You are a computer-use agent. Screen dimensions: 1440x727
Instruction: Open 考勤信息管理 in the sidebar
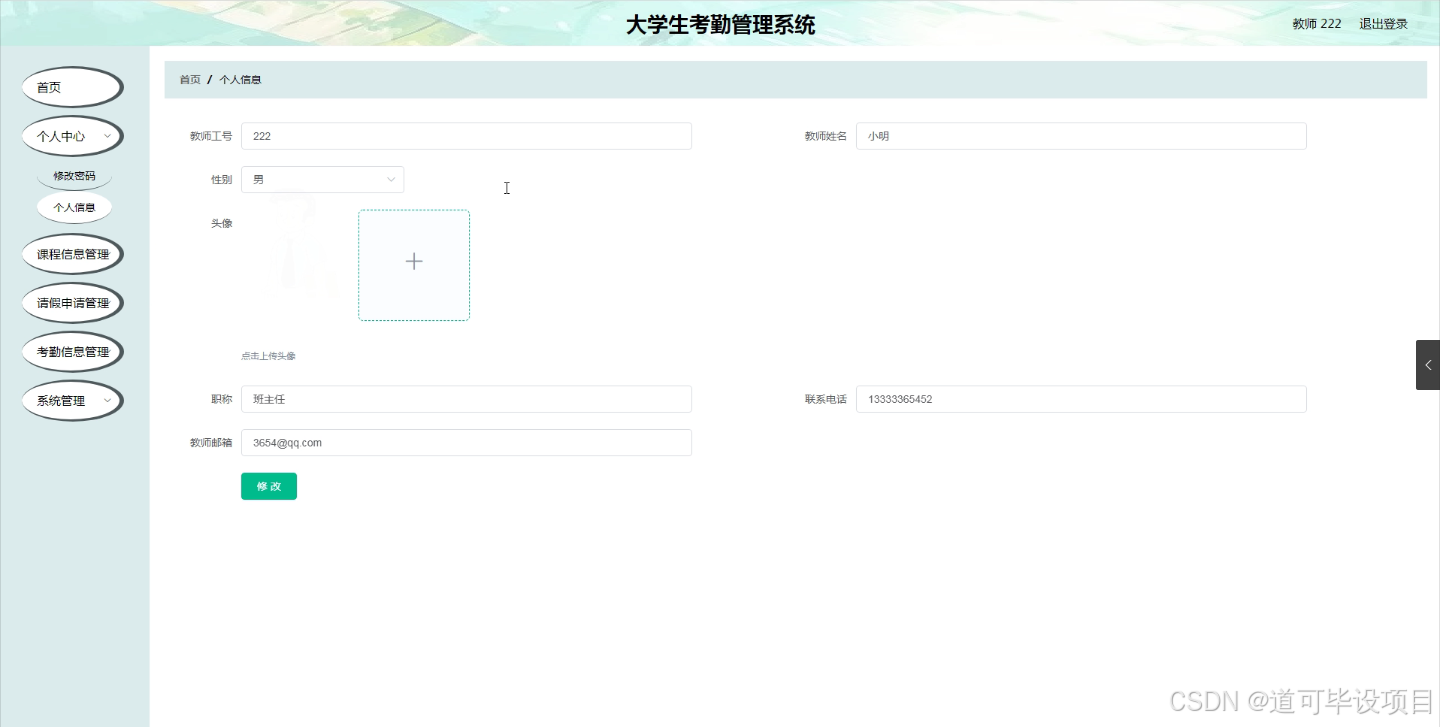click(72, 352)
